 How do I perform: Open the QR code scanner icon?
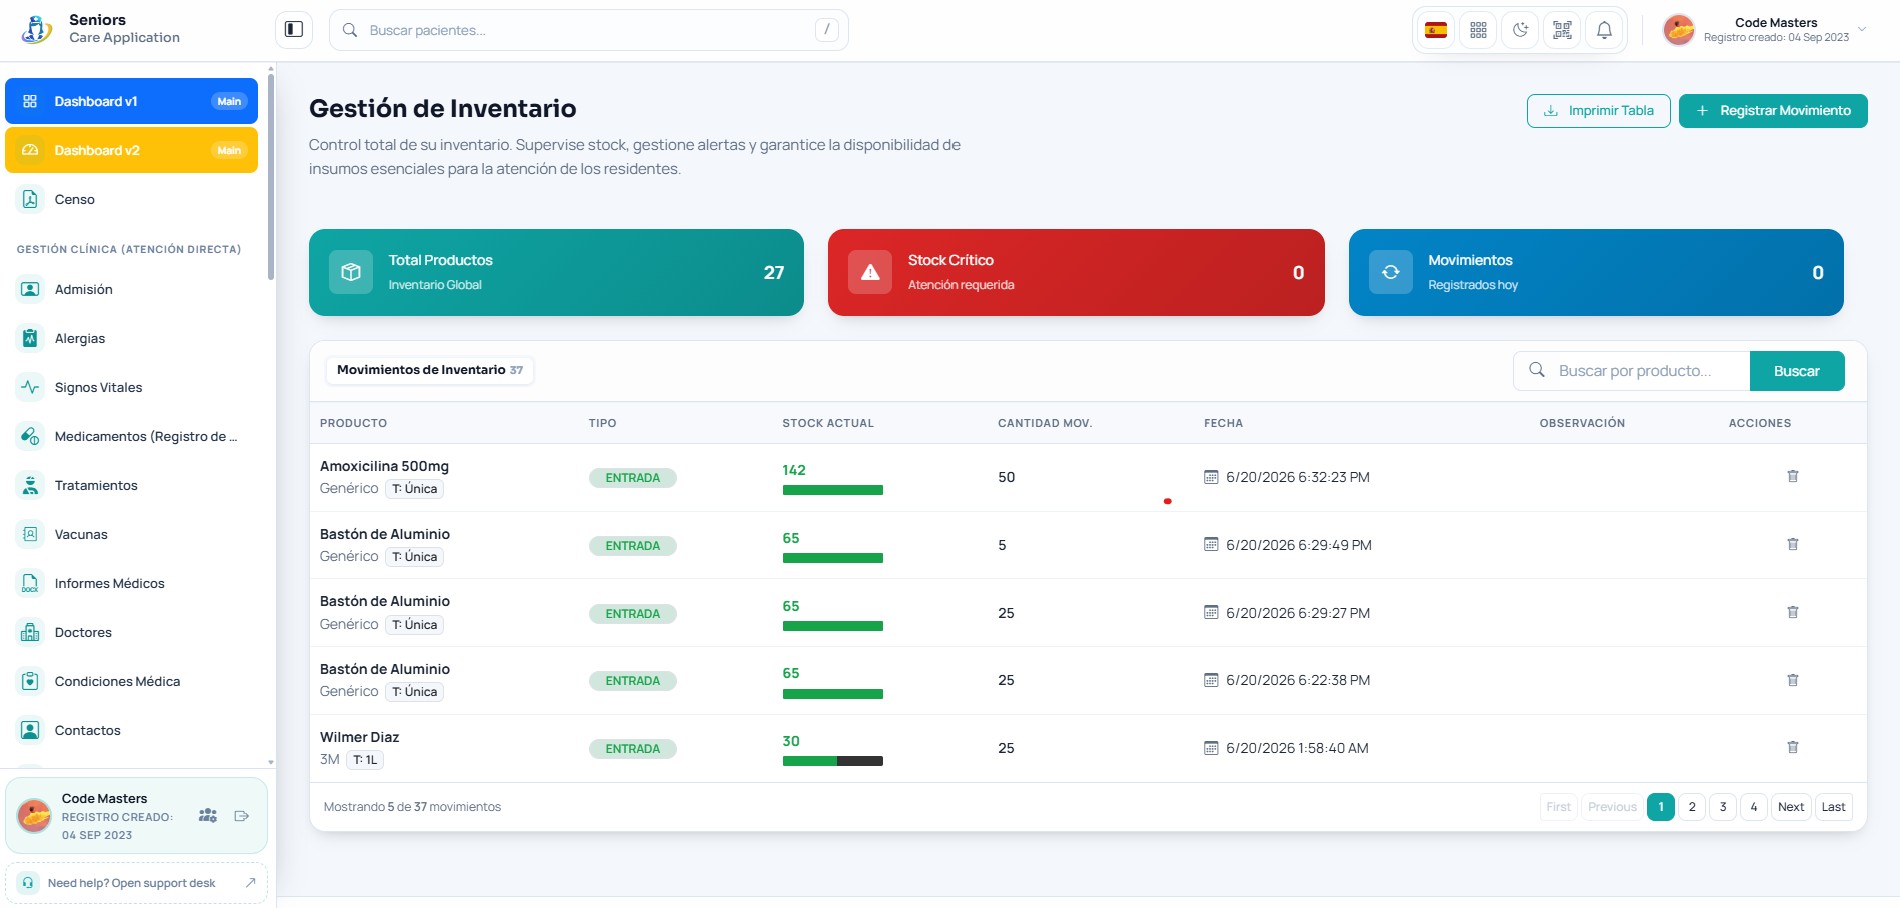coord(1562,30)
